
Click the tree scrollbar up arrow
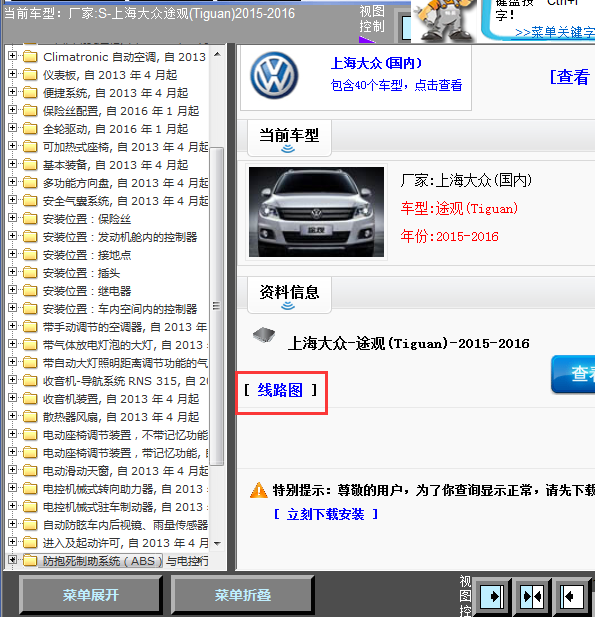pos(217,54)
